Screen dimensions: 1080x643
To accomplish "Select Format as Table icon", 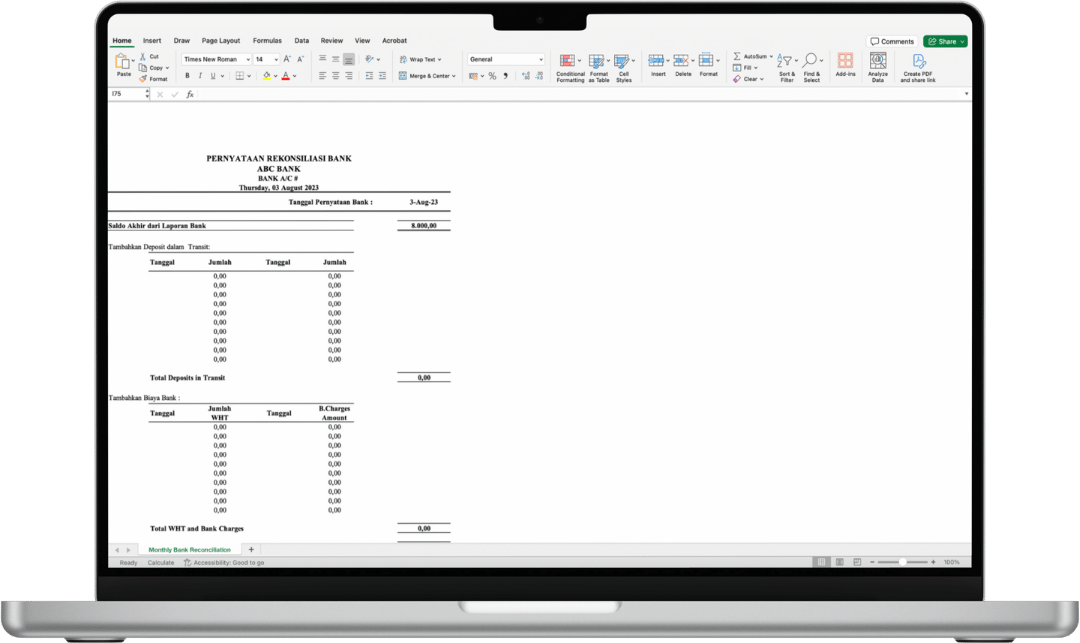I will [x=599, y=67].
